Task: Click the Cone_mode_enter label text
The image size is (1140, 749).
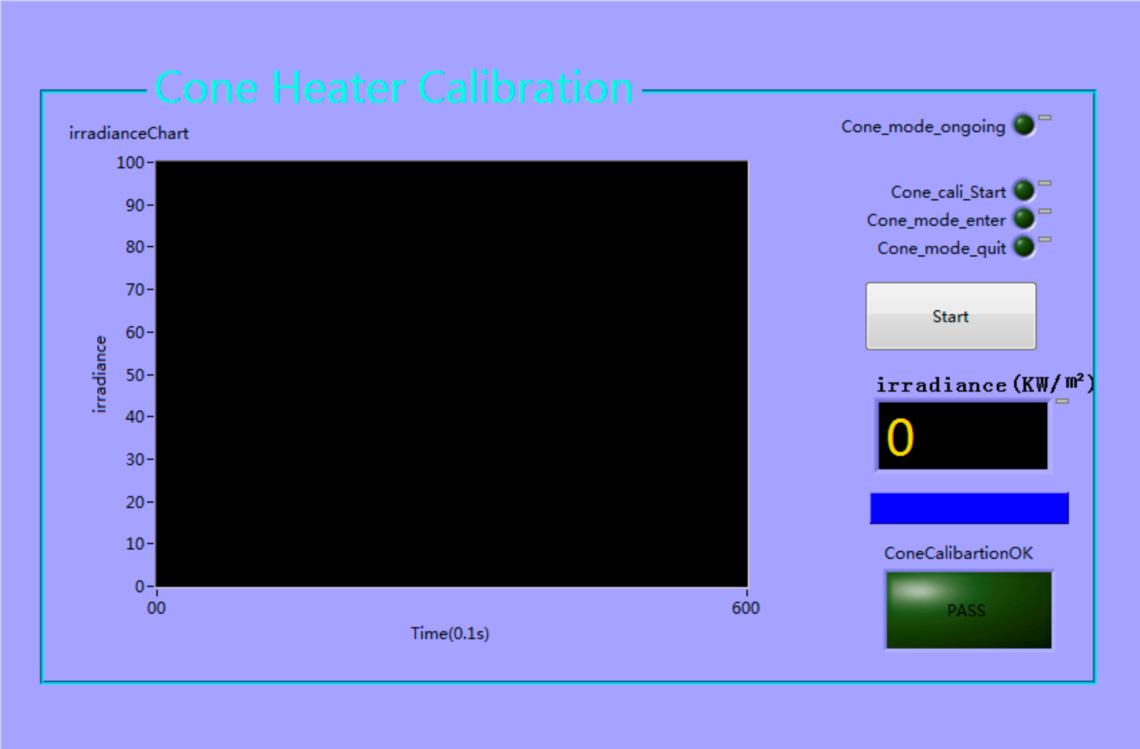Action: (x=936, y=220)
